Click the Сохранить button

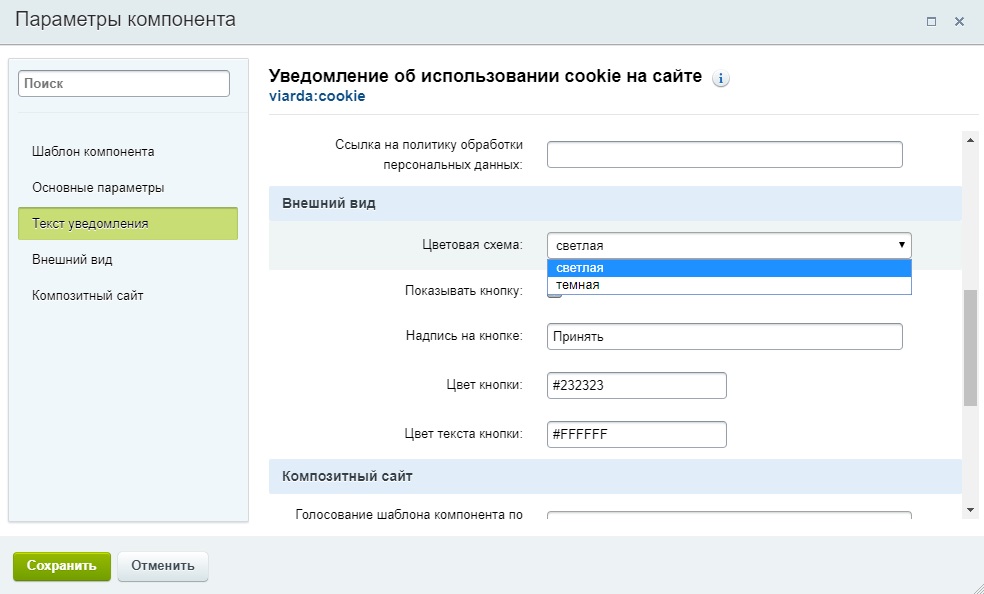[x=61, y=565]
